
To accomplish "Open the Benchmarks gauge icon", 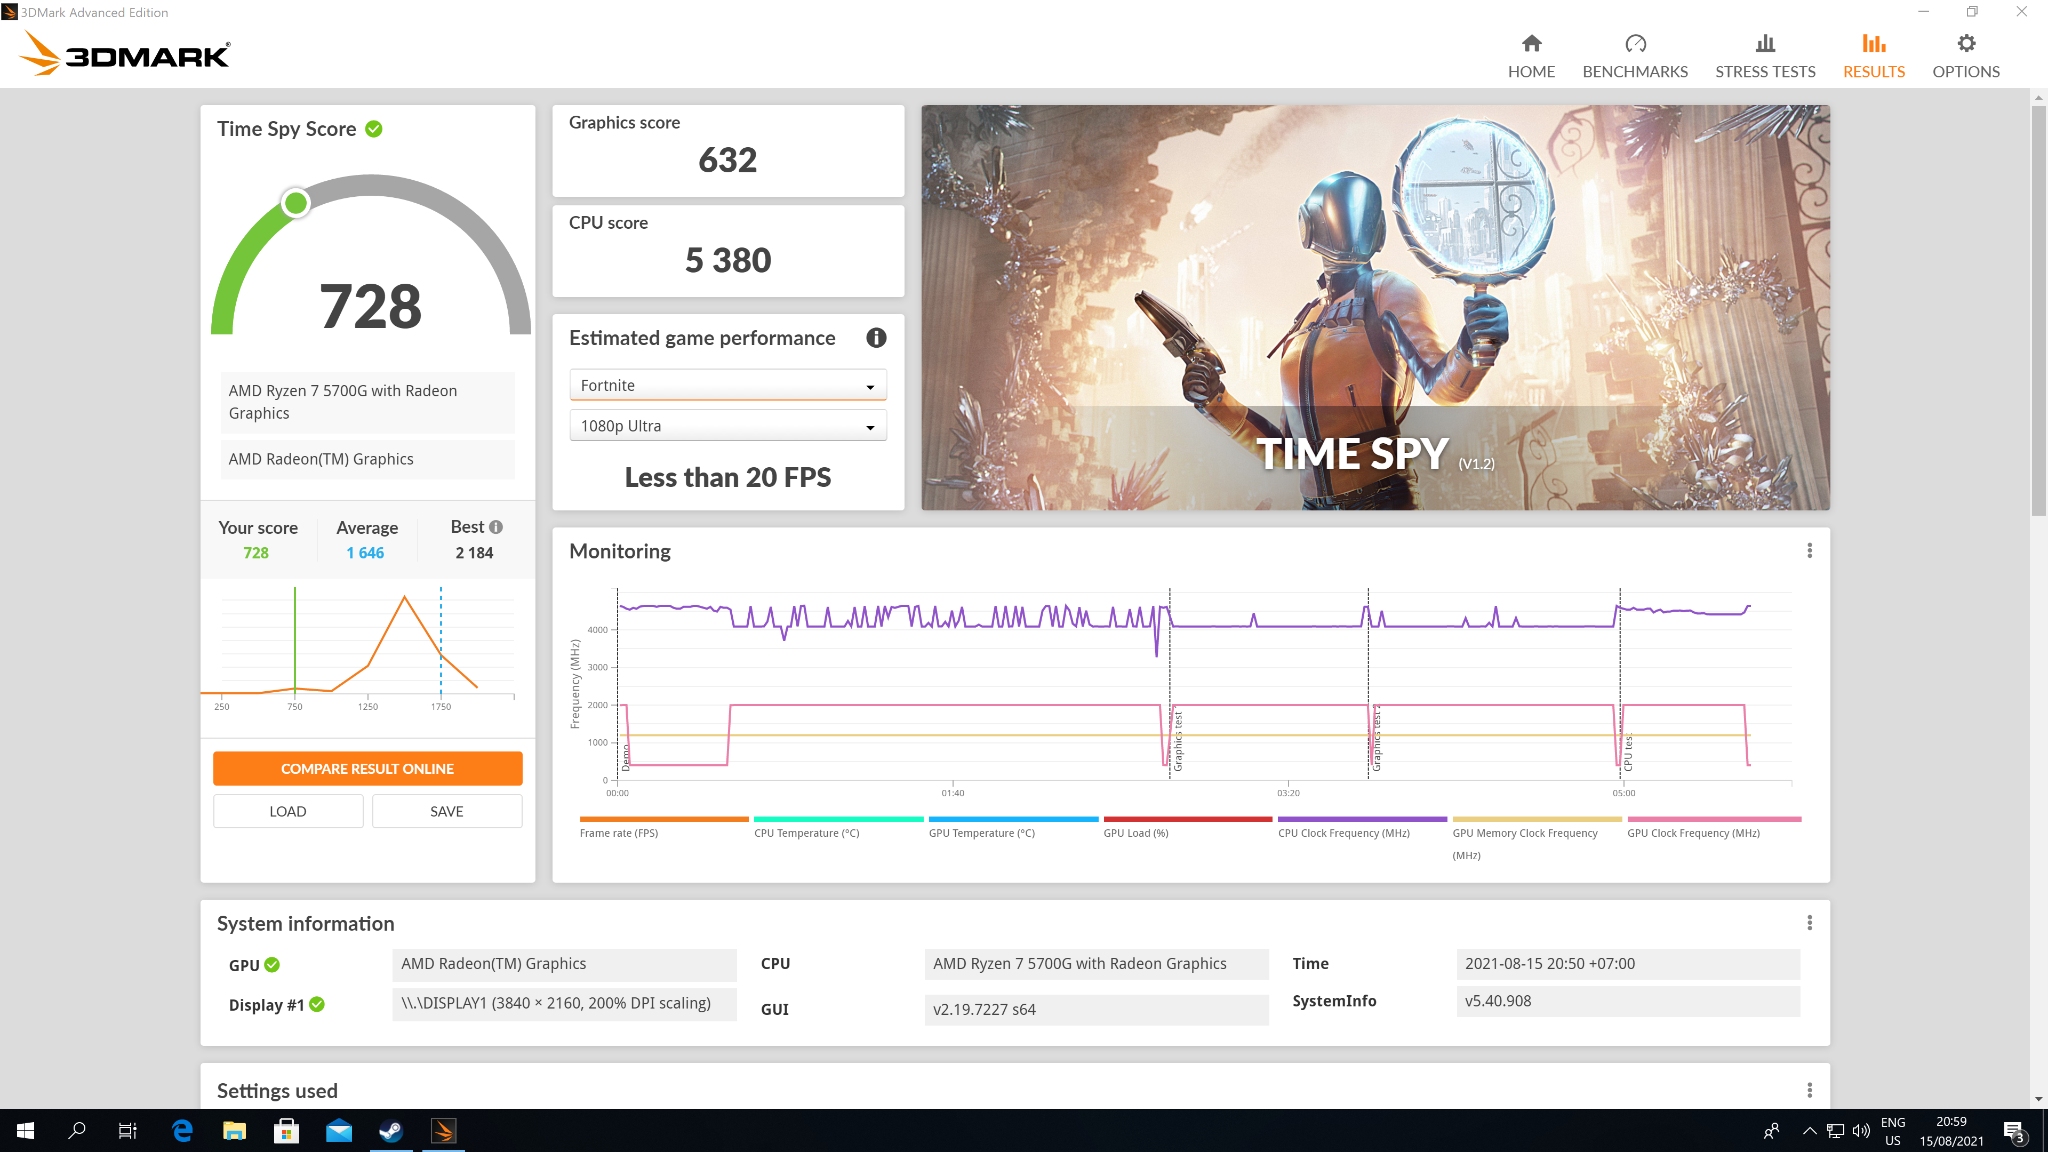I will tap(1635, 43).
